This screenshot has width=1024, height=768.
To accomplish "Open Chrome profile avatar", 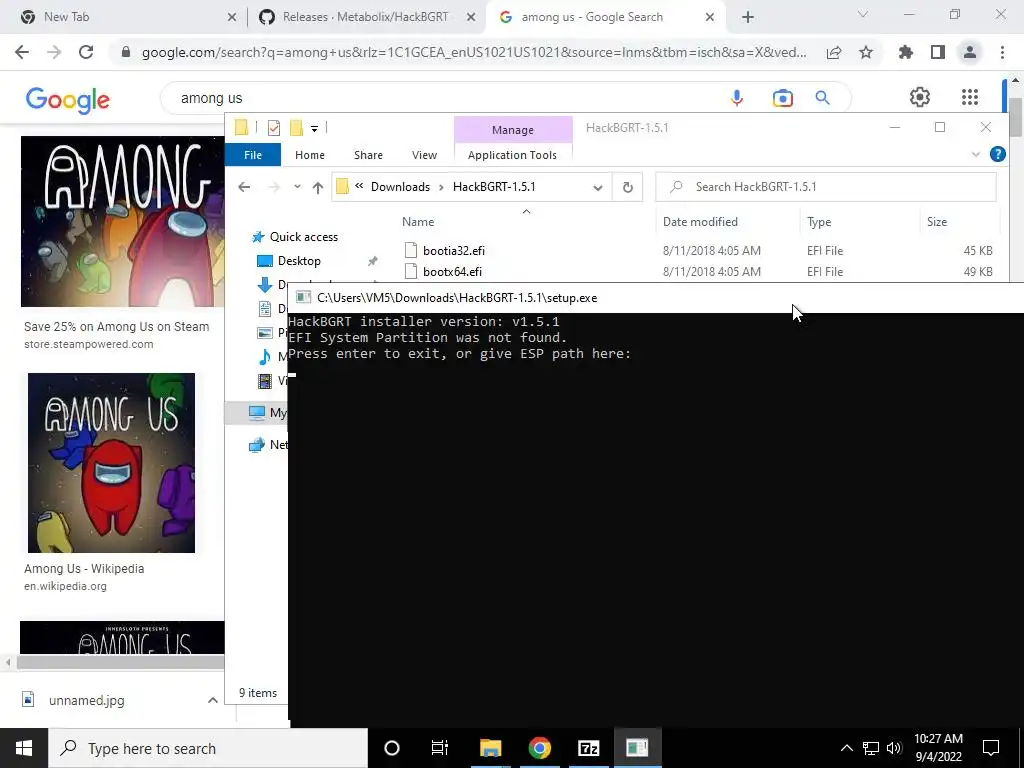I will [x=970, y=52].
